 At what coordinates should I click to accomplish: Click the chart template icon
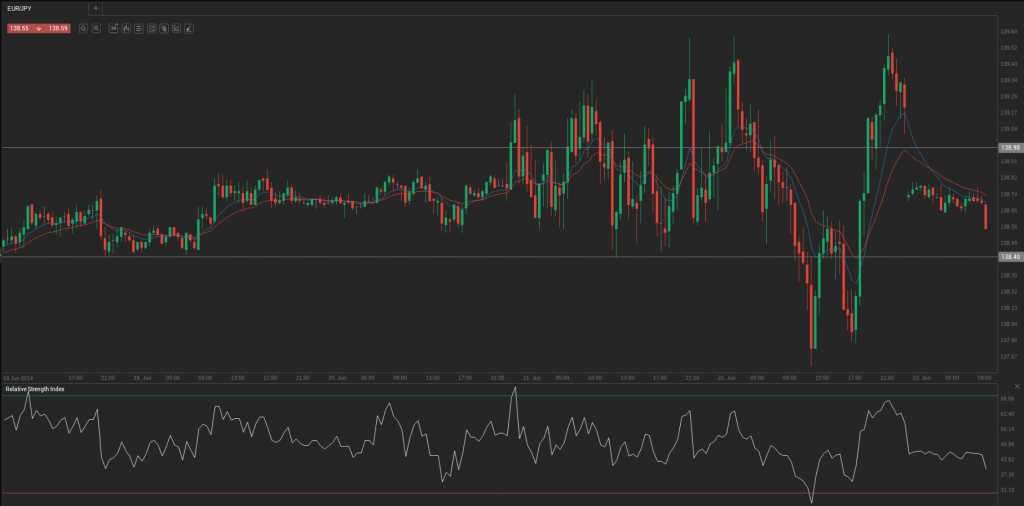click(x=151, y=28)
